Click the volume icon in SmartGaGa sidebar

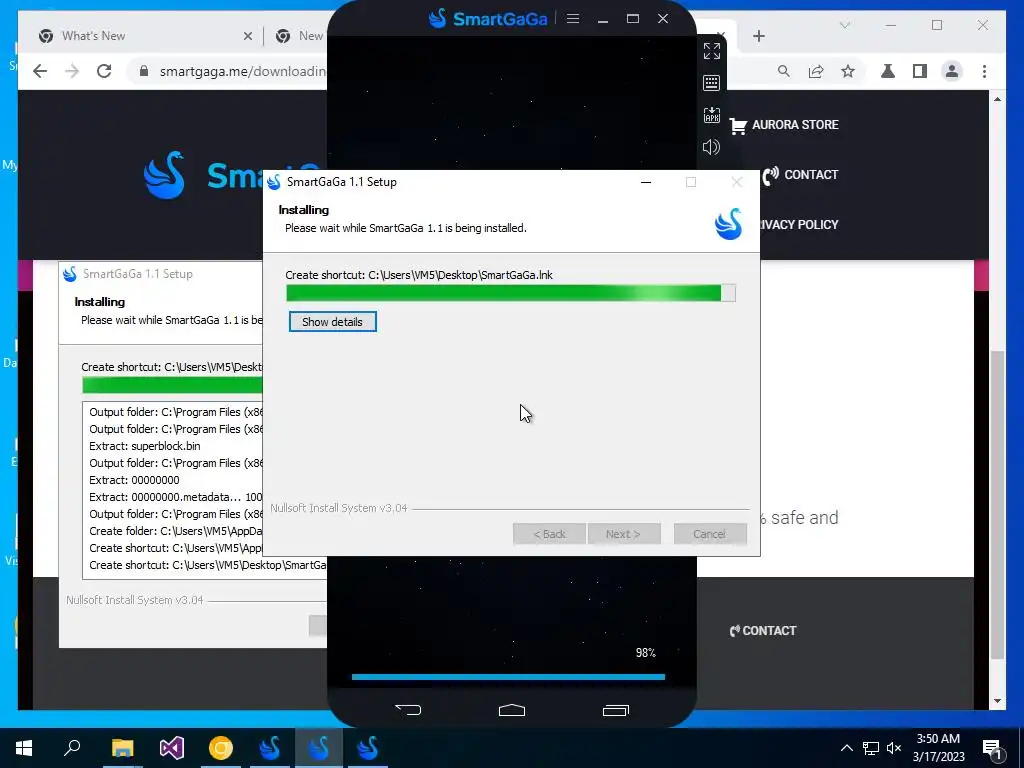click(x=711, y=147)
